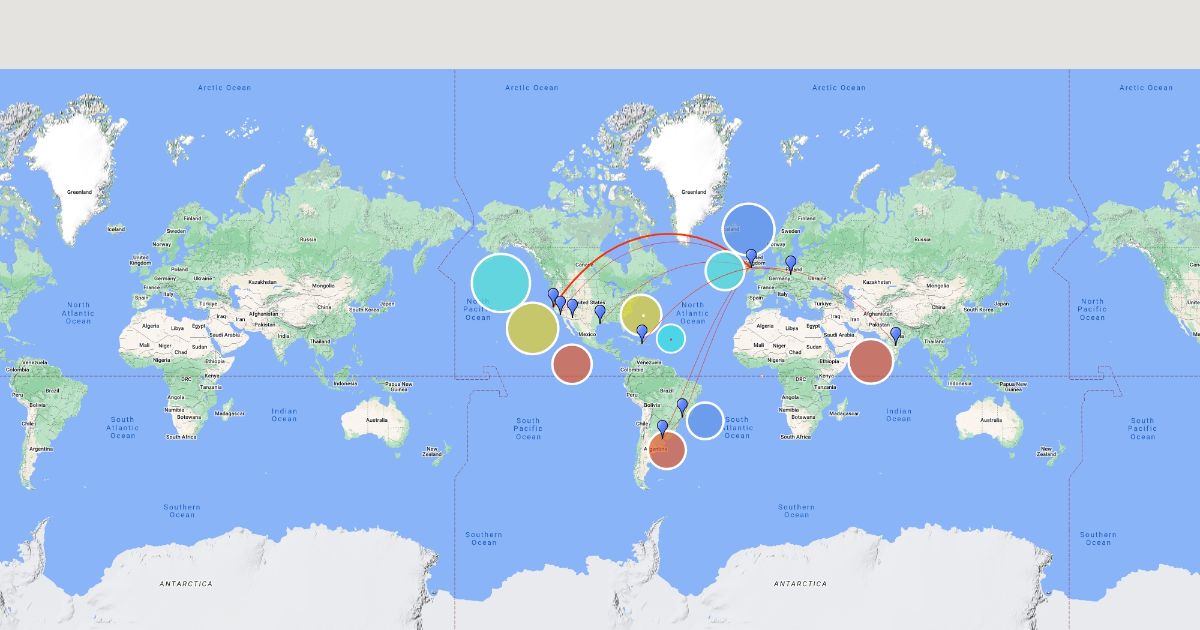This screenshot has width=1200, height=630.
Task: Select the large blue circle over Iceland and Norway
Action: (x=749, y=229)
